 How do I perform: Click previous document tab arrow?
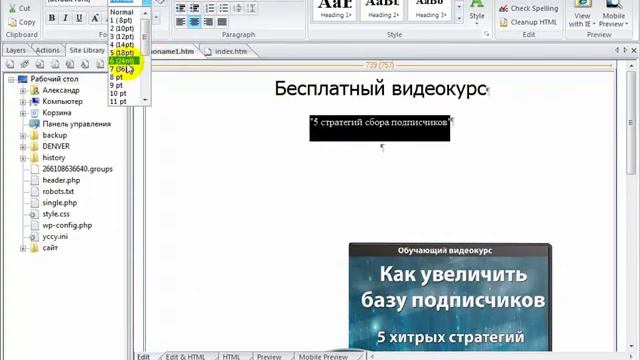coord(617,50)
